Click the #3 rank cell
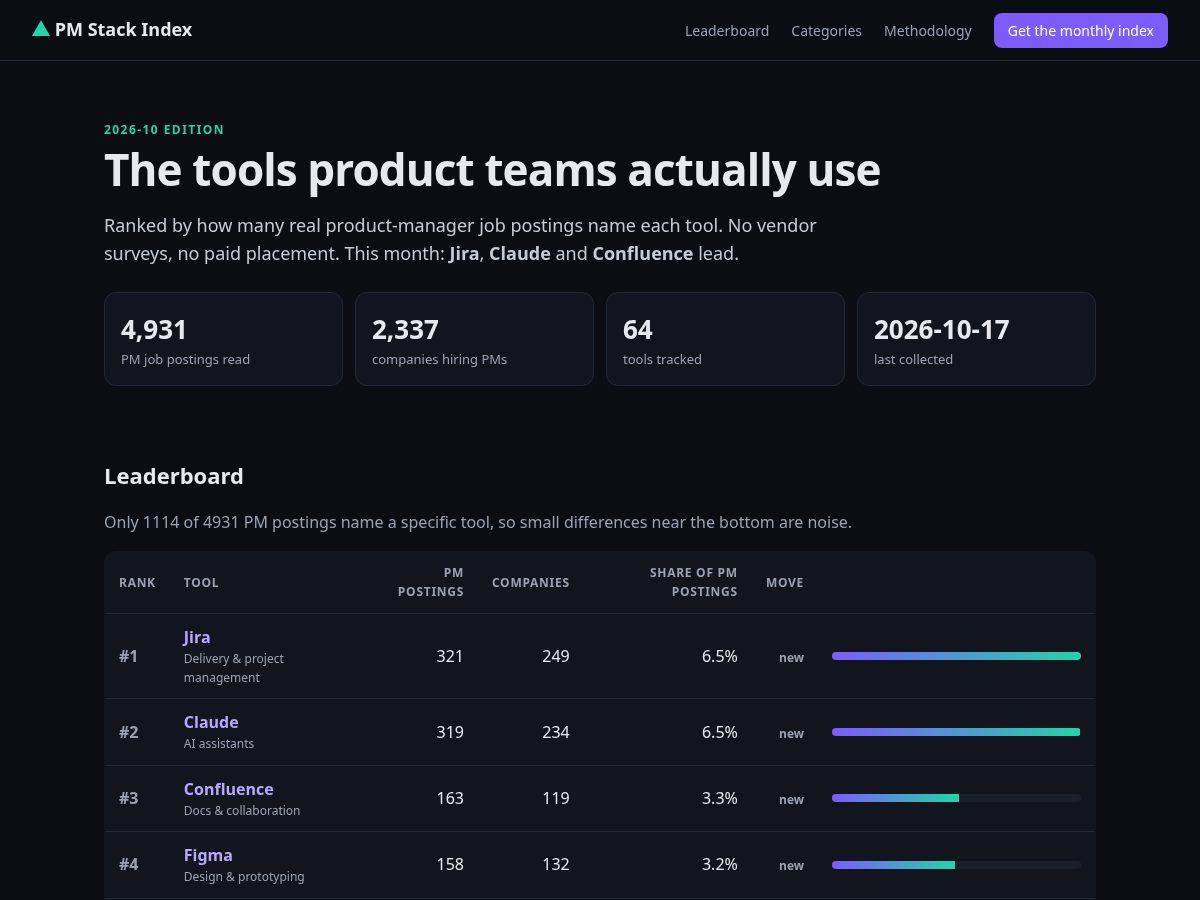 tap(129, 798)
